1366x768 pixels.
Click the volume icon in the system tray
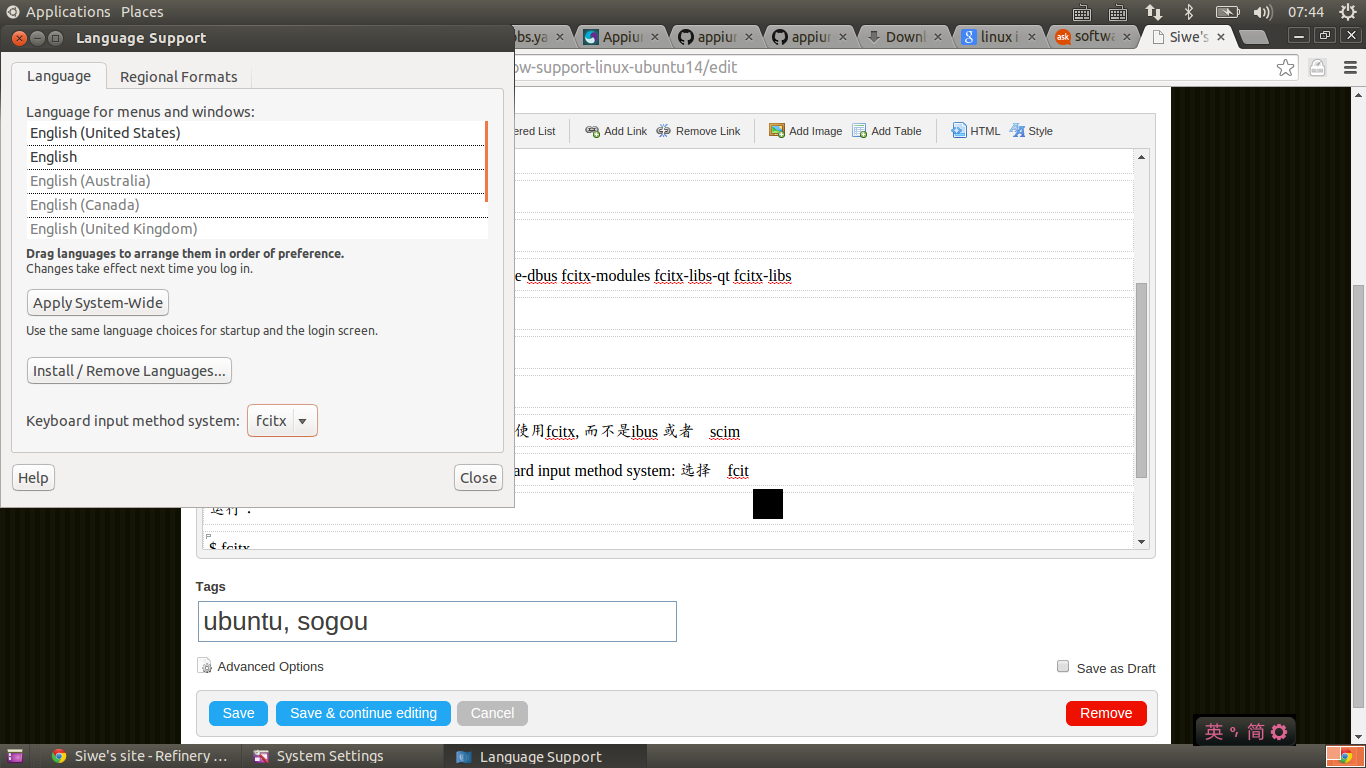pos(1262,11)
